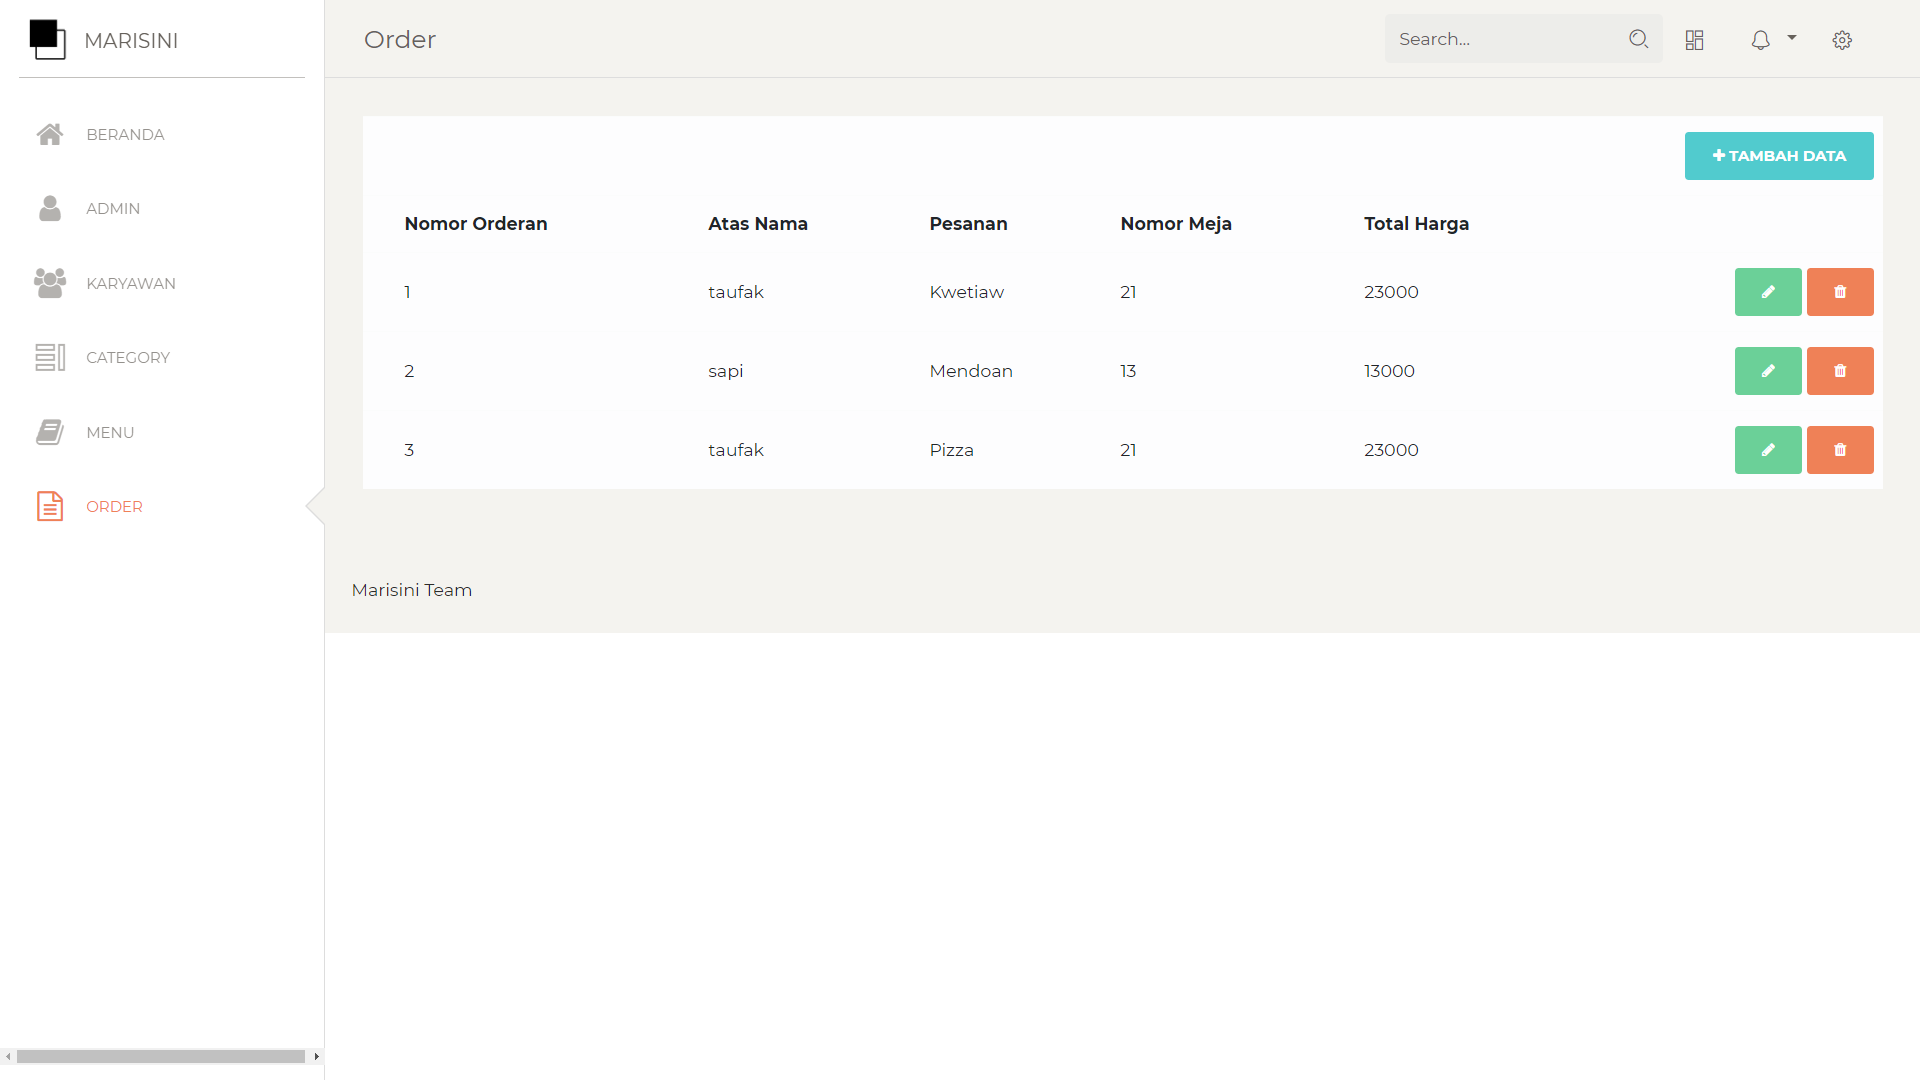Expand the notifications dropdown caret
Screen dimensions: 1920x1080
1792,38
